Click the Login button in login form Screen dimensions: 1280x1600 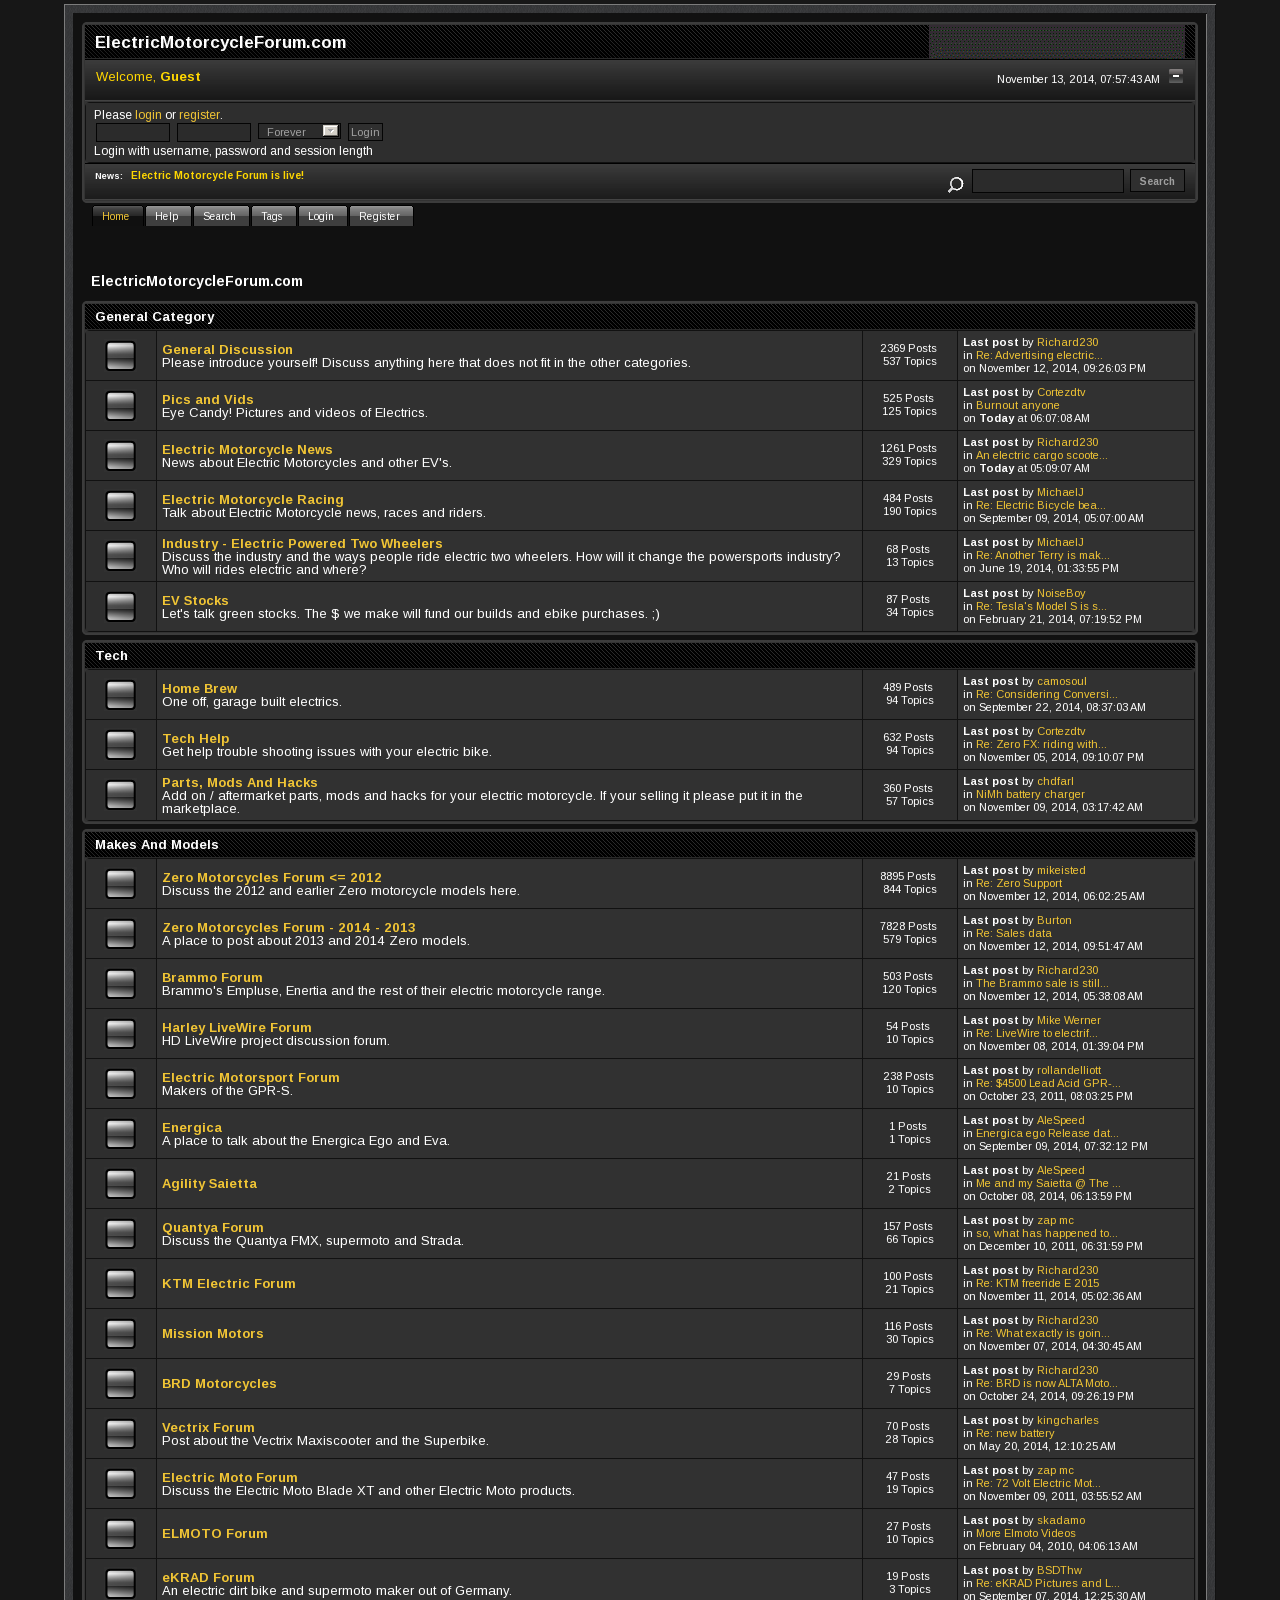point(365,132)
